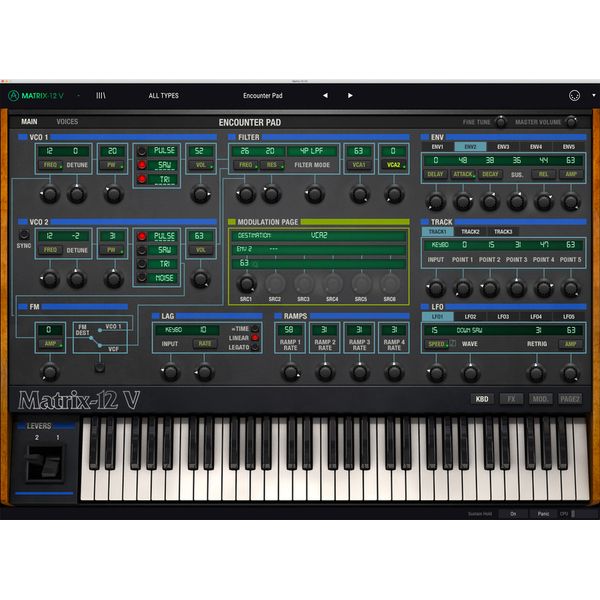
Task: Click the VCO 2 PW knob
Action: 113,279
